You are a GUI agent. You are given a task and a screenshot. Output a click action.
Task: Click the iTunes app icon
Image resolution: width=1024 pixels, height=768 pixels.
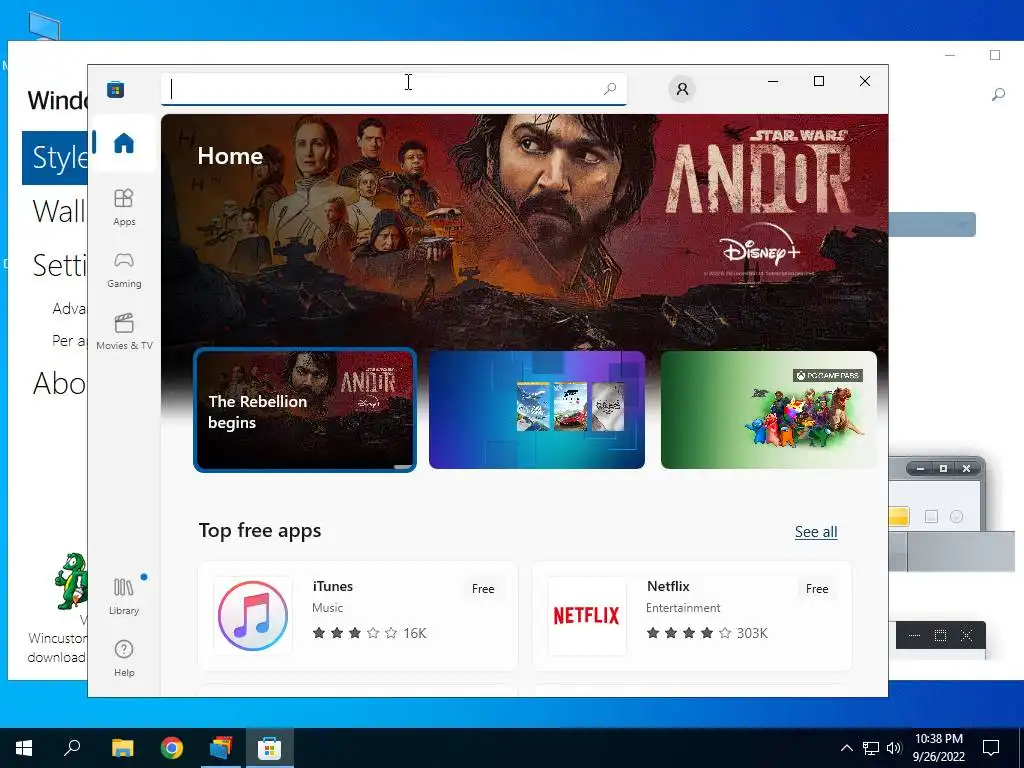coord(253,616)
